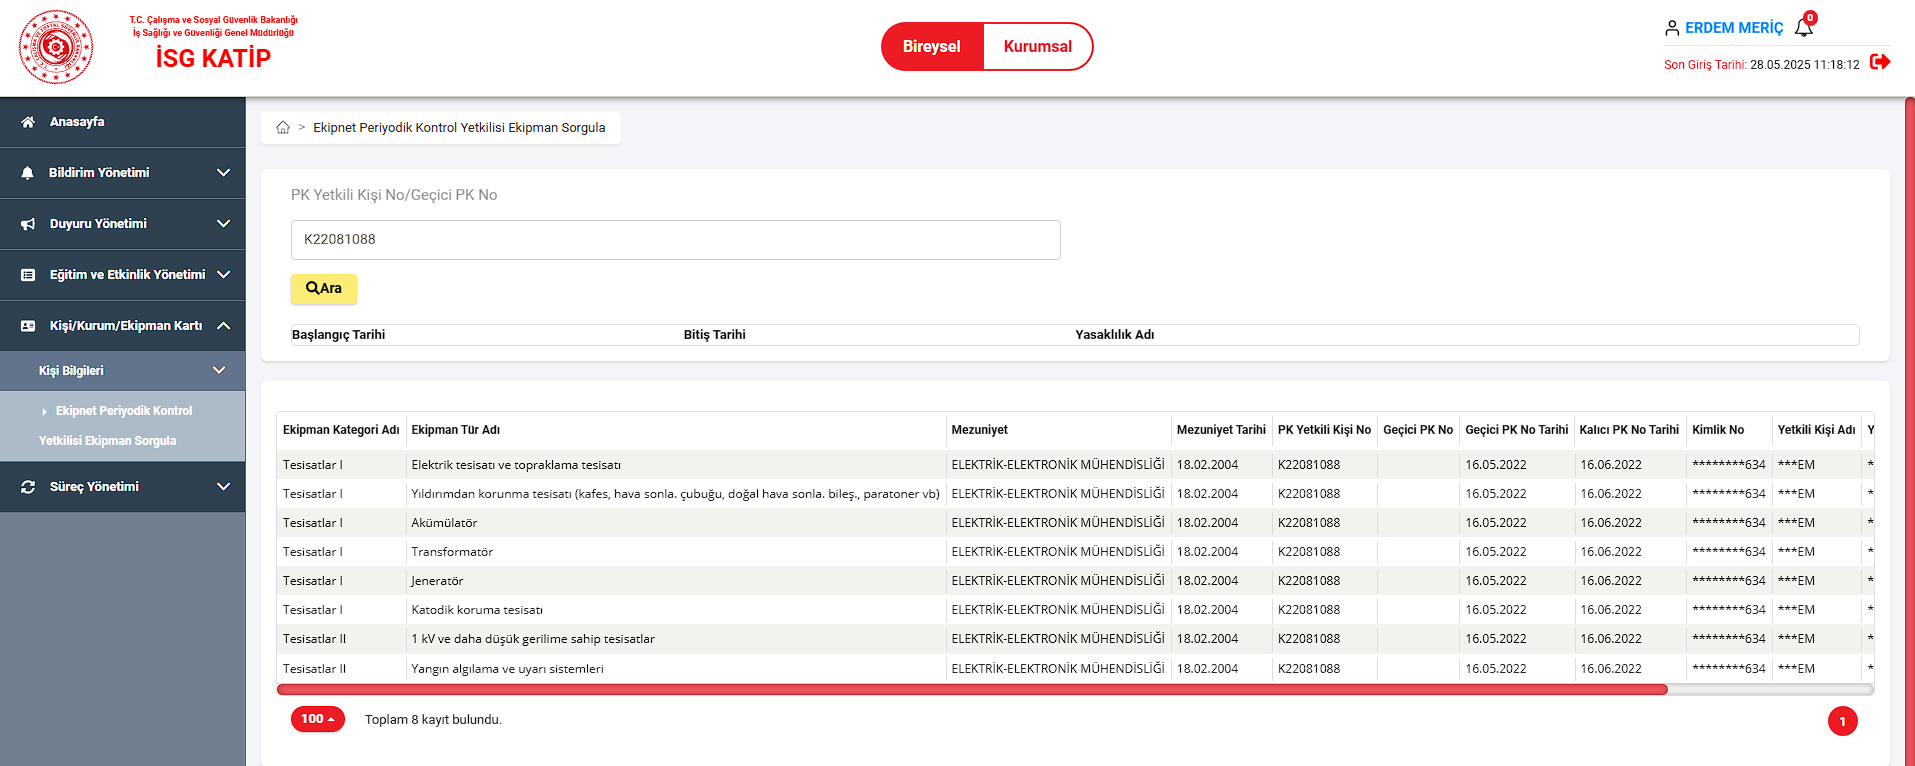Click the home icon in breadcrumb

[283, 128]
